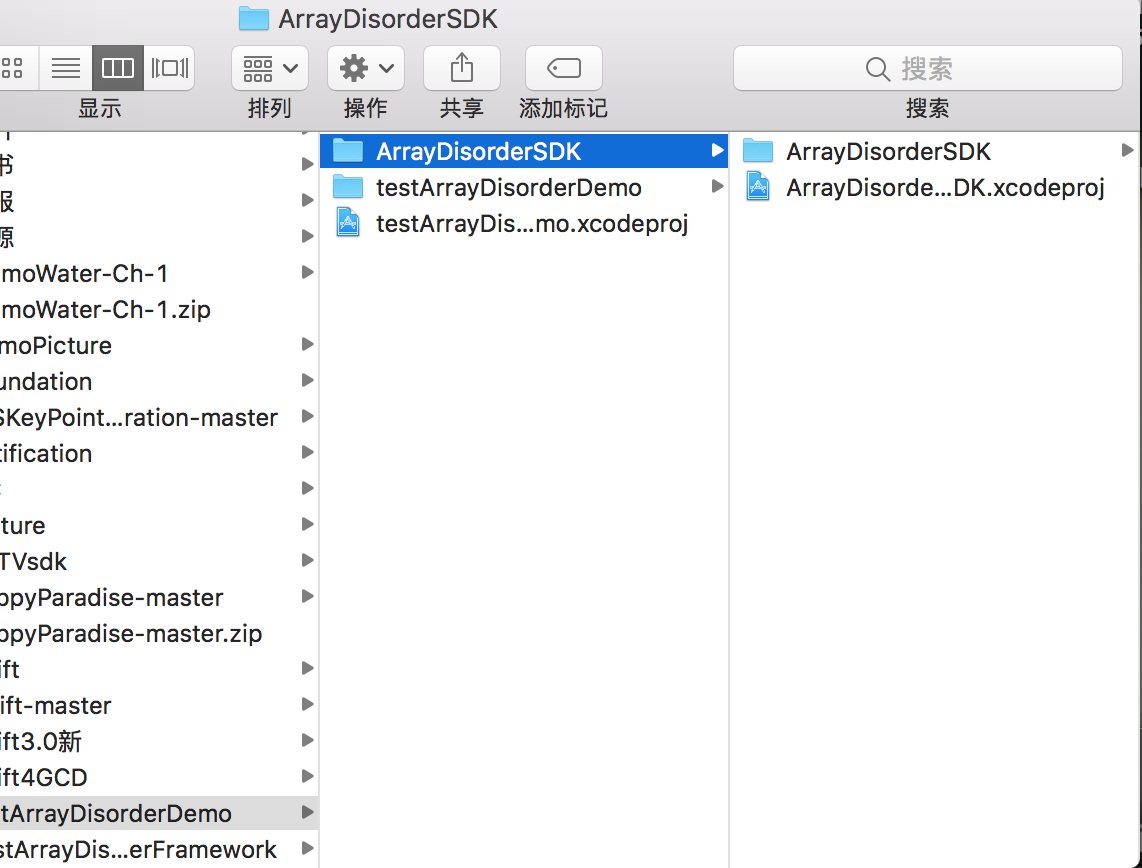Click the highlighted ArrayDisorderSDK folder row

(478, 151)
